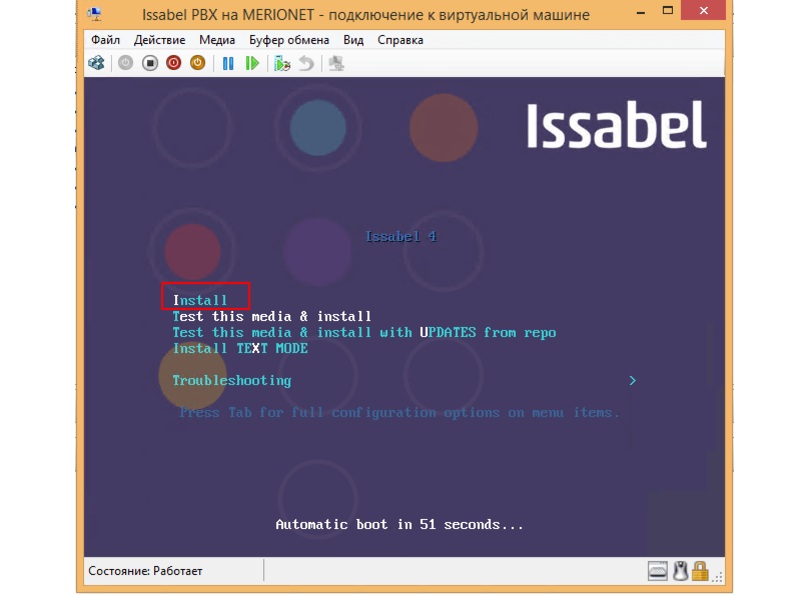Click the orange Save state icon
This screenshot has height=595, width=801.
tap(198, 63)
